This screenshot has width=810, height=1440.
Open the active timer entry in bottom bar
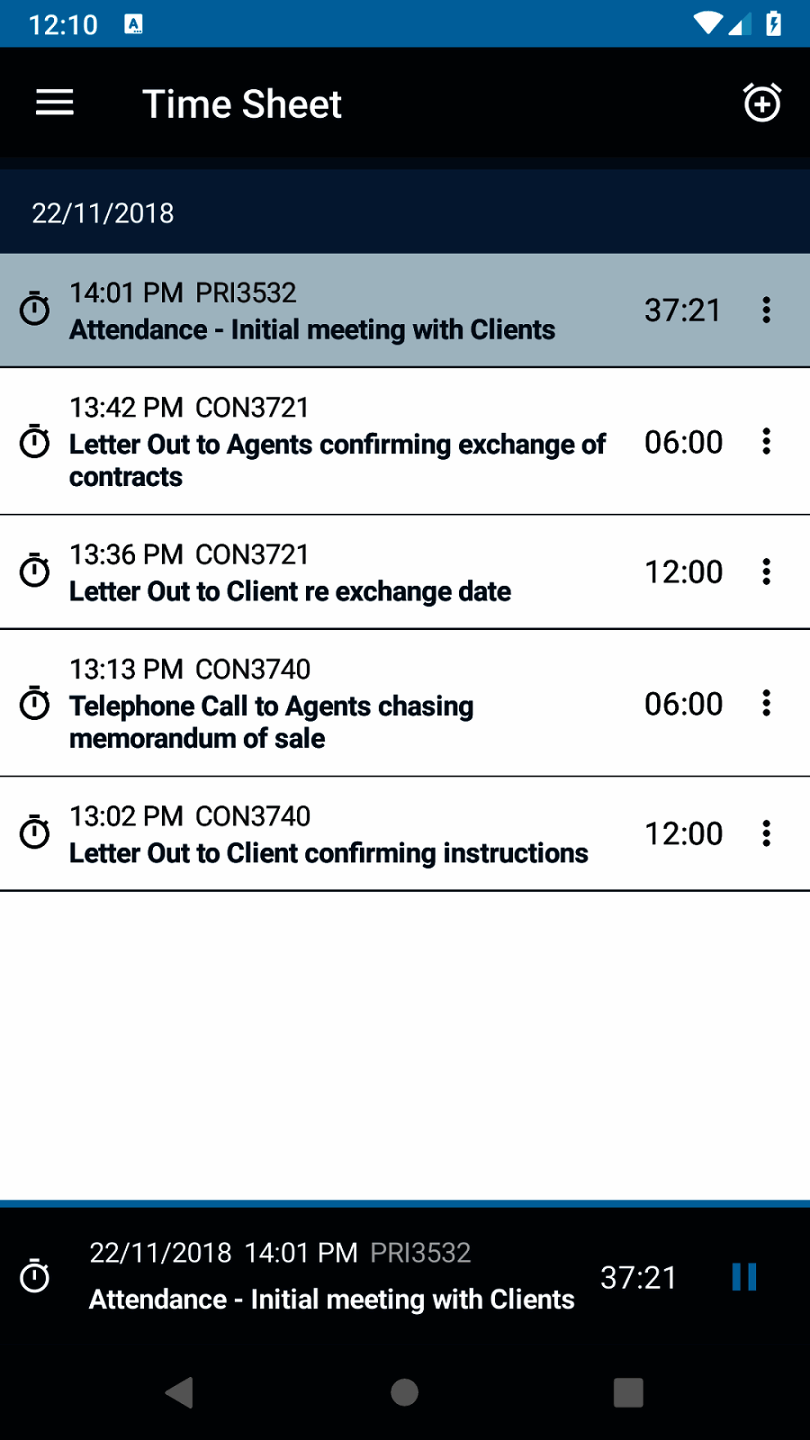pyautogui.click(x=331, y=1298)
